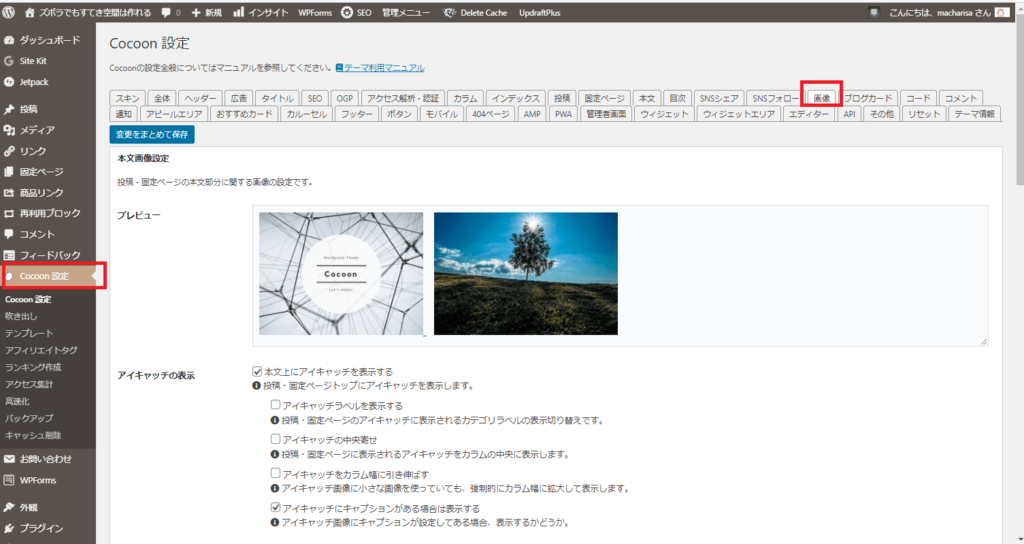Switch to the スキン tab
The height and width of the screenshot is (544, 1024).
click(x=128, y=98)
